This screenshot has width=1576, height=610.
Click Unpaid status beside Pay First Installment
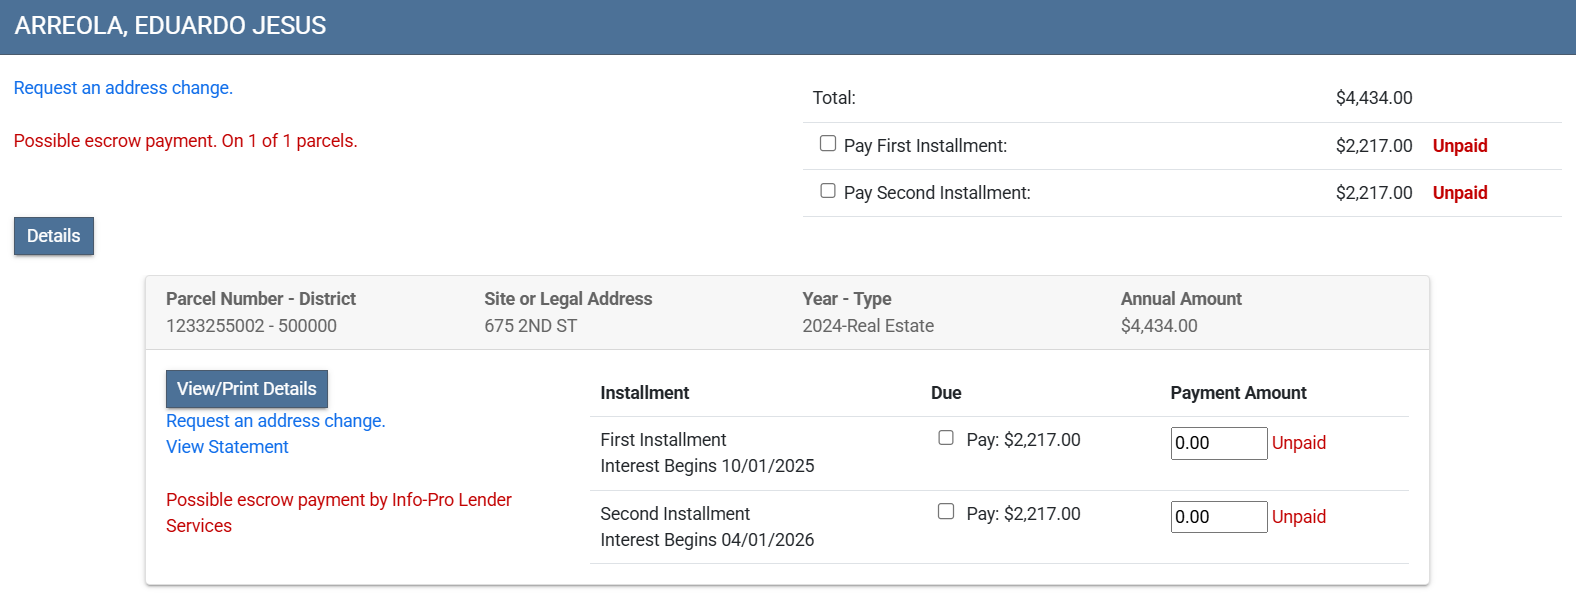[x=1459, y=146]
